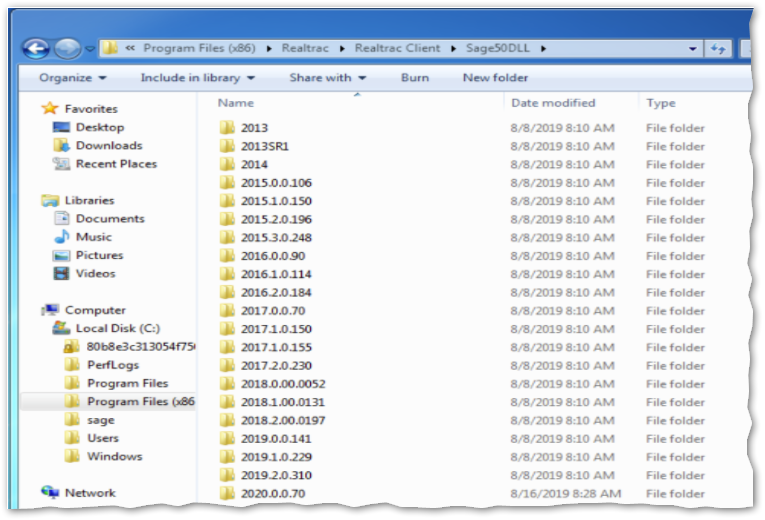Click the Network icon in navigation pane
Screen dimensions: 765x520
50,492
